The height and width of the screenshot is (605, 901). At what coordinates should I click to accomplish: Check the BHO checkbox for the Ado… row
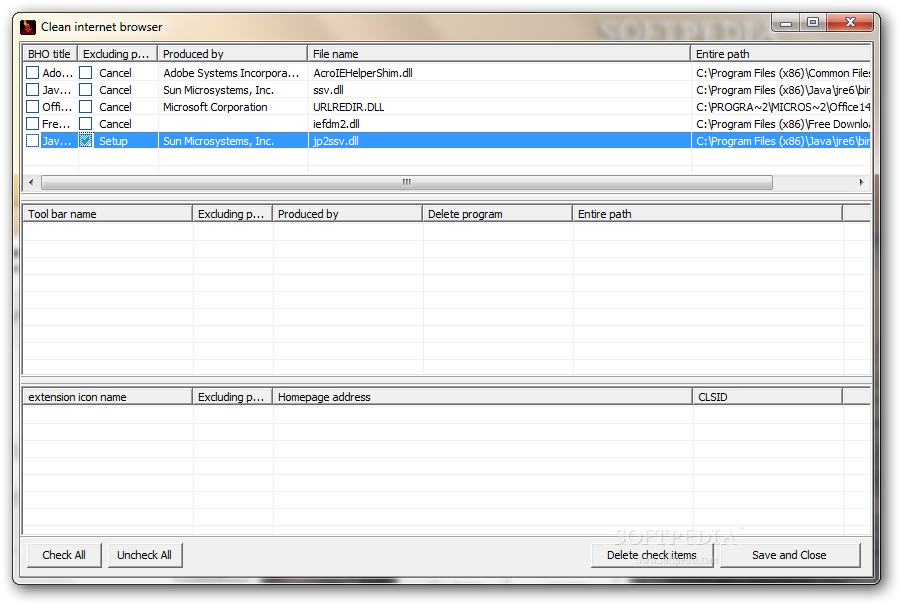(x=33, y=73)
